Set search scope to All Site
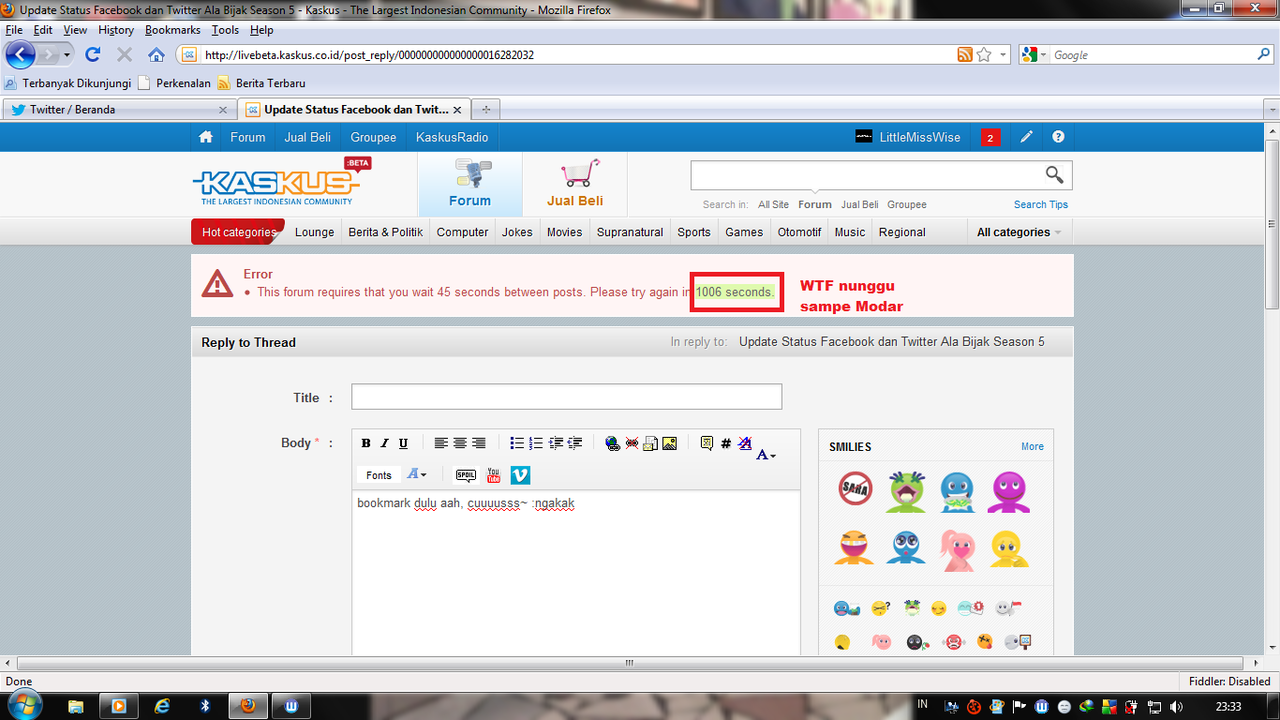The width and height of the screenshot is (1280, 720). (773, 204)
